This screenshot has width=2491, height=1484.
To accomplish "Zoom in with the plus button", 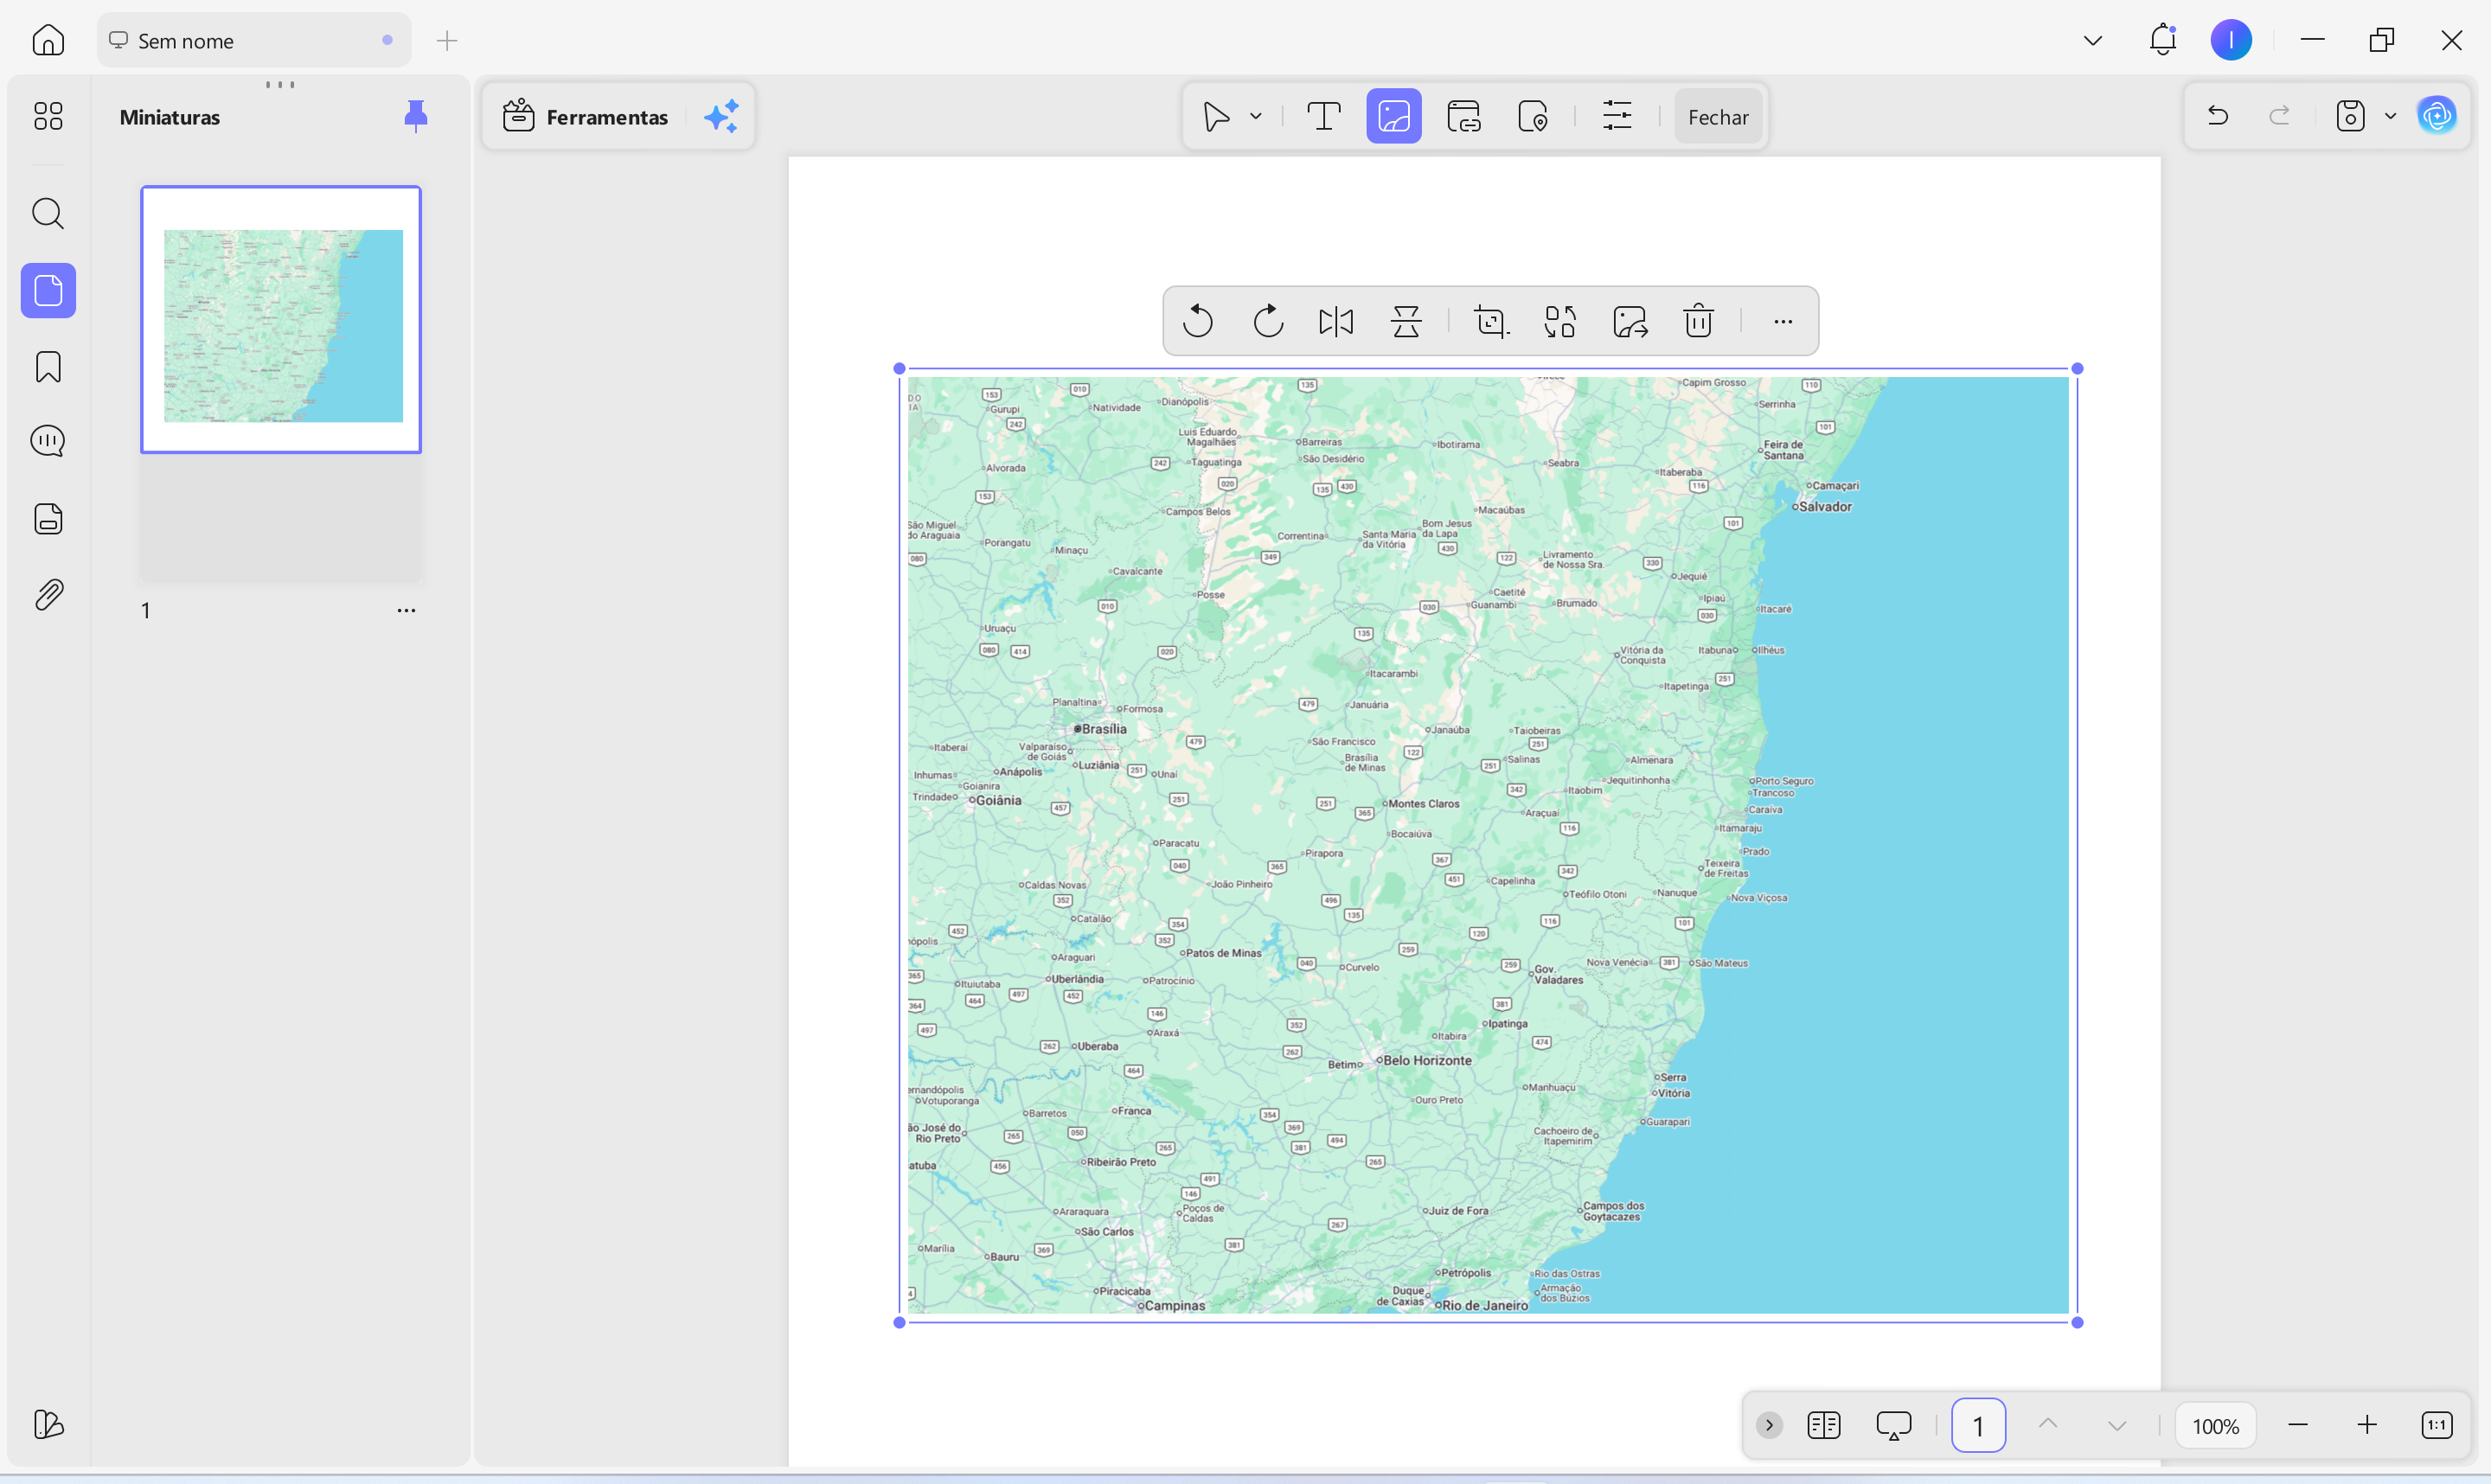I will (x=2367, y=1425).
